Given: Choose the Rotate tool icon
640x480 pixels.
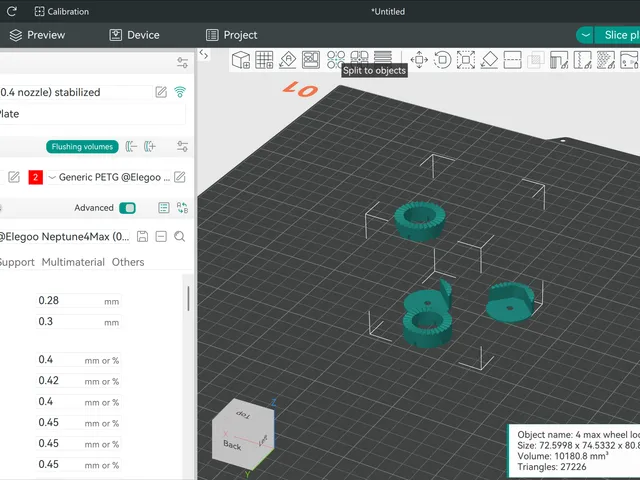Looking at the screenshot, I should click(x=442, y=60).
